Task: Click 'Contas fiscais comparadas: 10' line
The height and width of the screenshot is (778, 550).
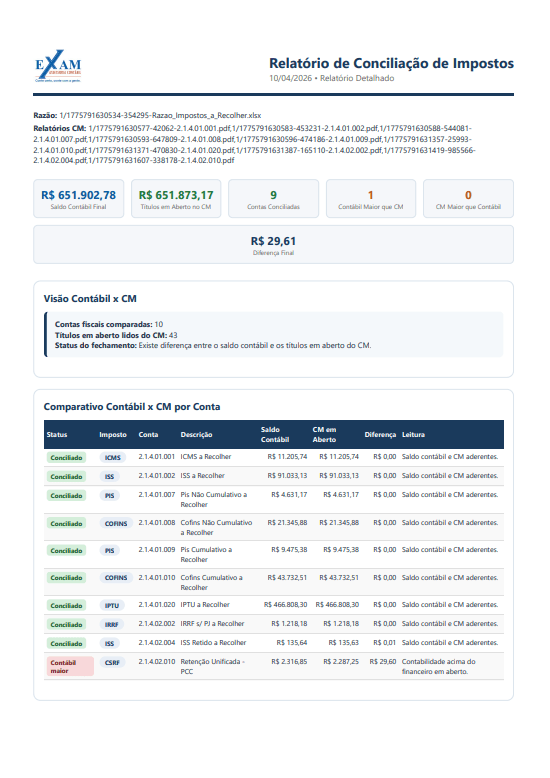Action: click(x=109, y=324)
